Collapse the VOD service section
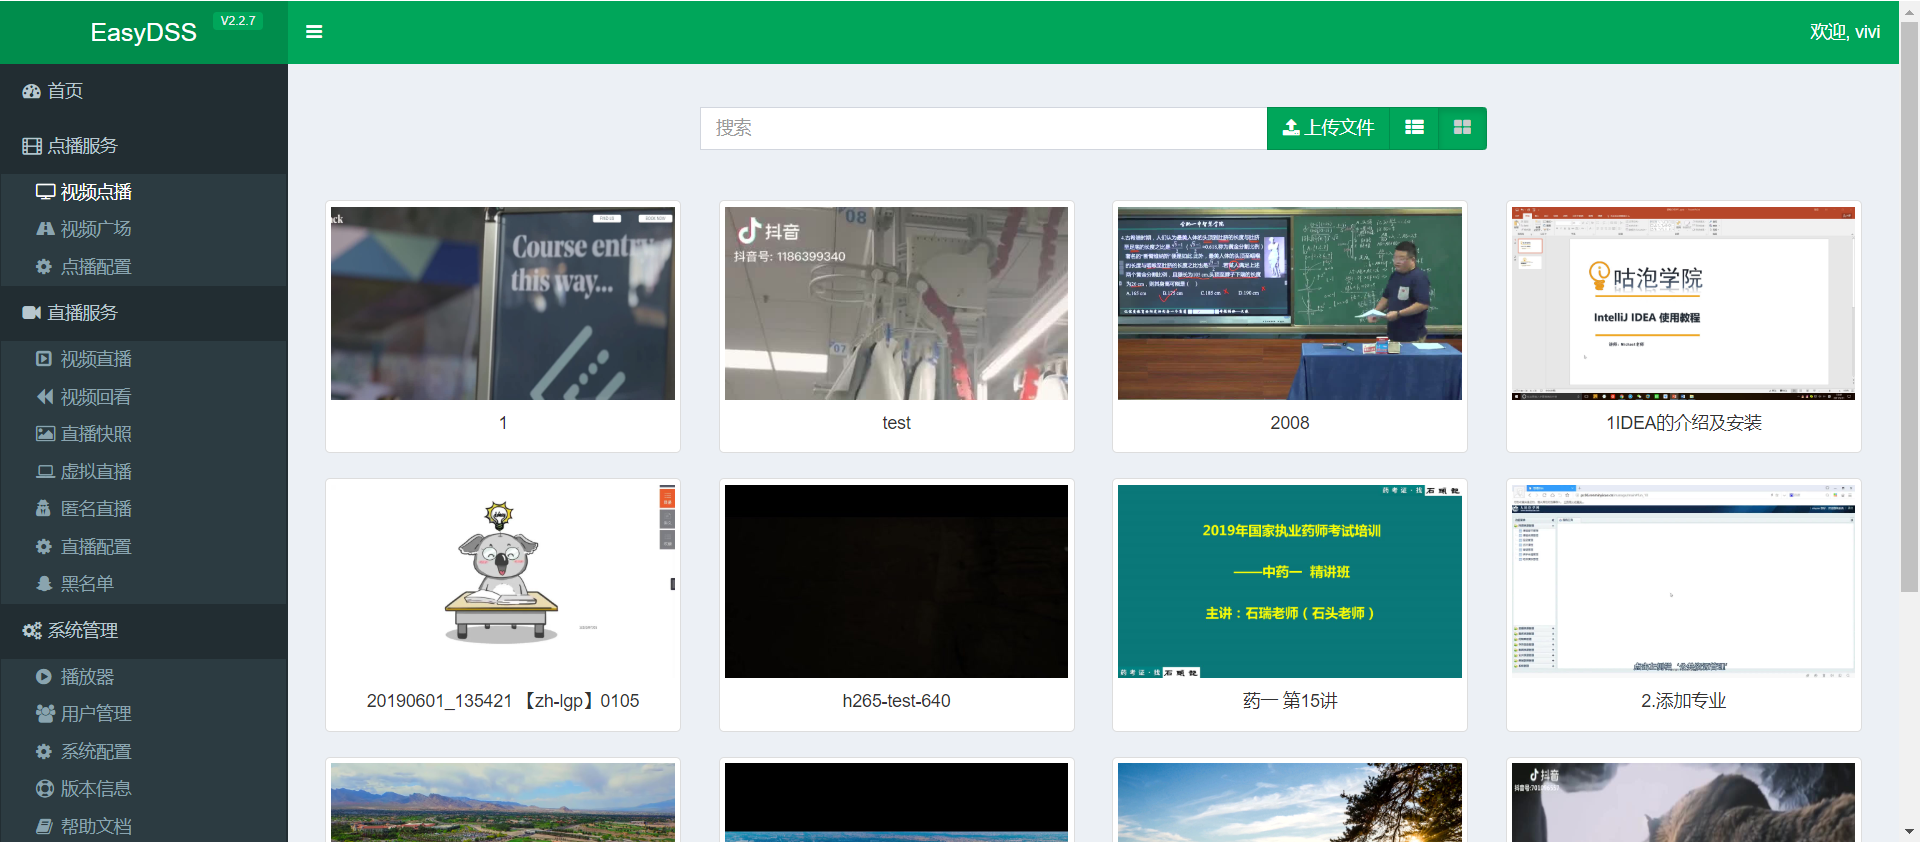Viewport: 1920px width, 842px height. 83,146
